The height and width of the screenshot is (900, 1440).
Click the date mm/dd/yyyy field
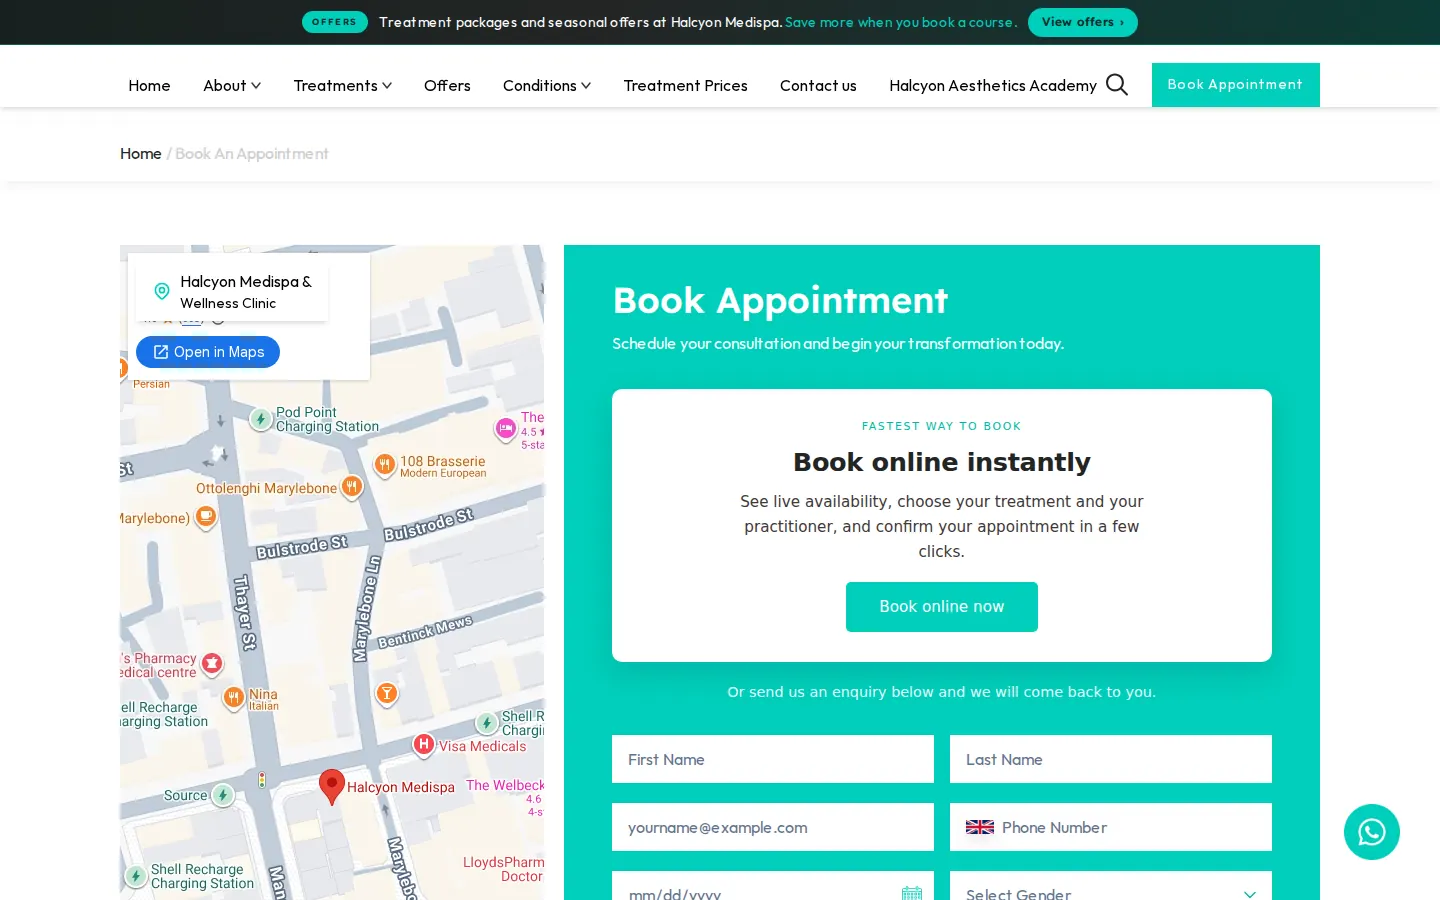pyautogui.click(x=773, y=886)
